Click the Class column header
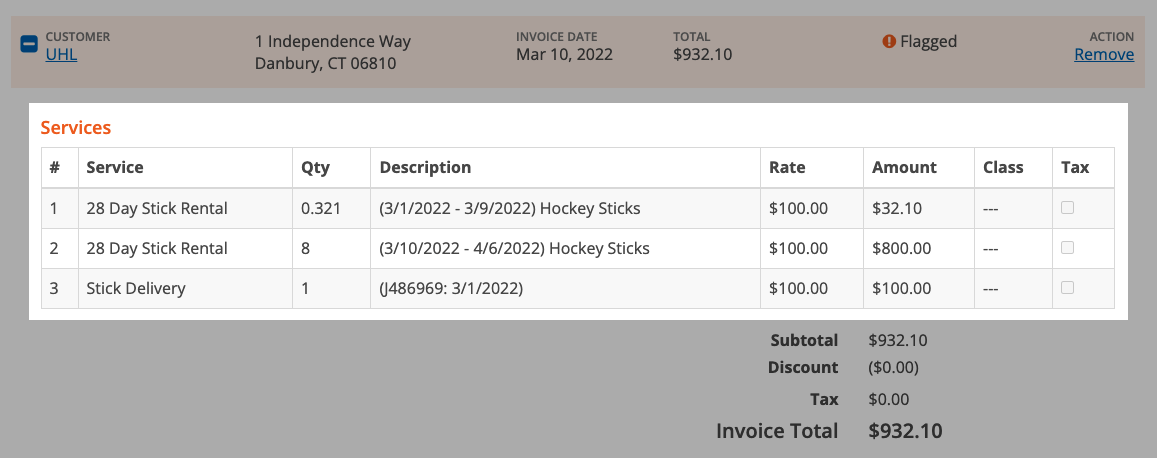The height and width of the screenshot is (458, 1157). [1003, 167]
